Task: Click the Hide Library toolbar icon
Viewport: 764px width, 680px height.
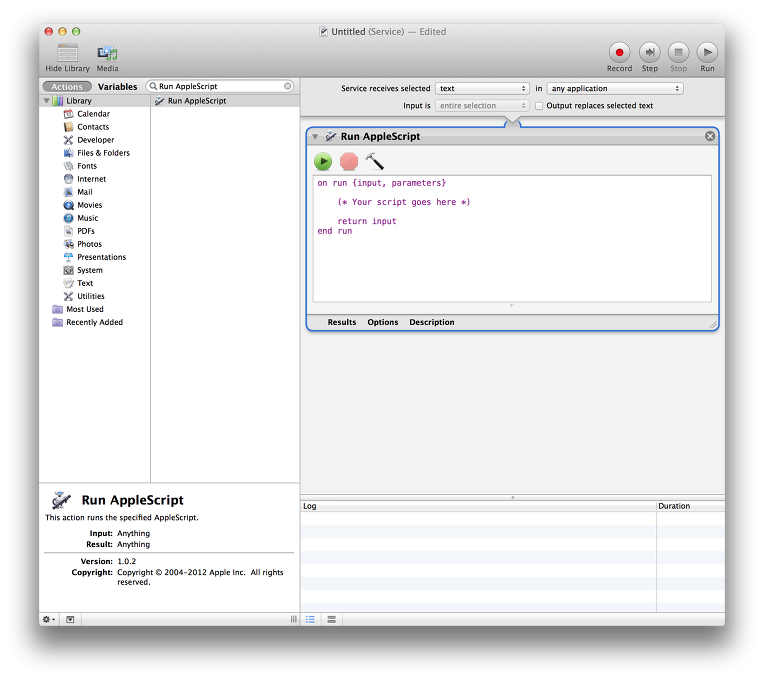Action: coord(68,53)
